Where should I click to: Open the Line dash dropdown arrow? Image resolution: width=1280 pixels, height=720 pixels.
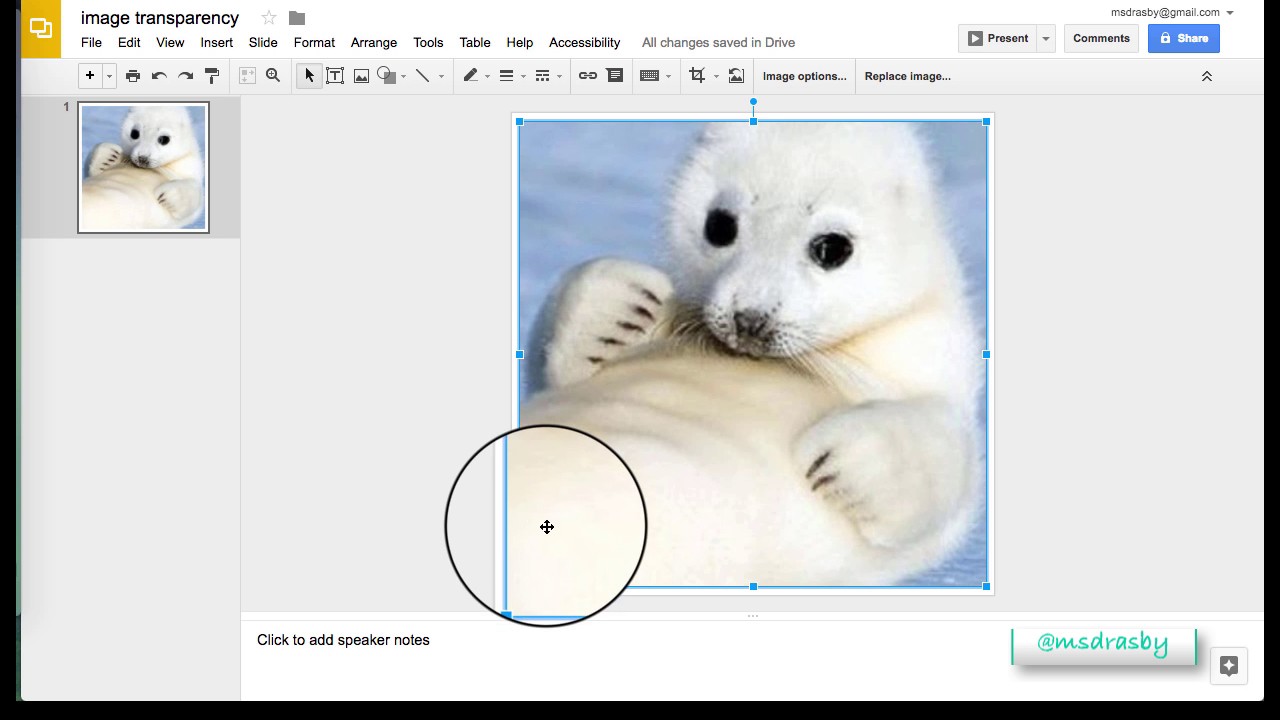pyautogui.click(x=559, y=77)
